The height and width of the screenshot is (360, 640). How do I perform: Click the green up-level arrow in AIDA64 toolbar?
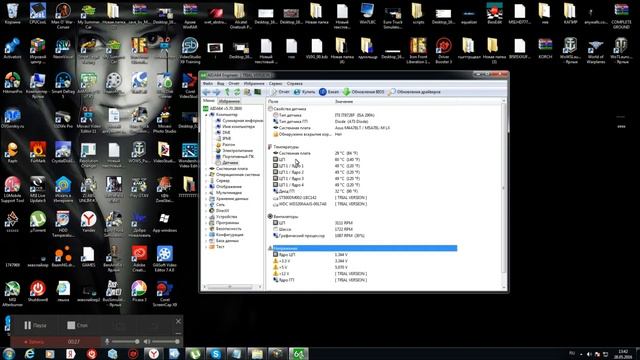coord(227,92)
